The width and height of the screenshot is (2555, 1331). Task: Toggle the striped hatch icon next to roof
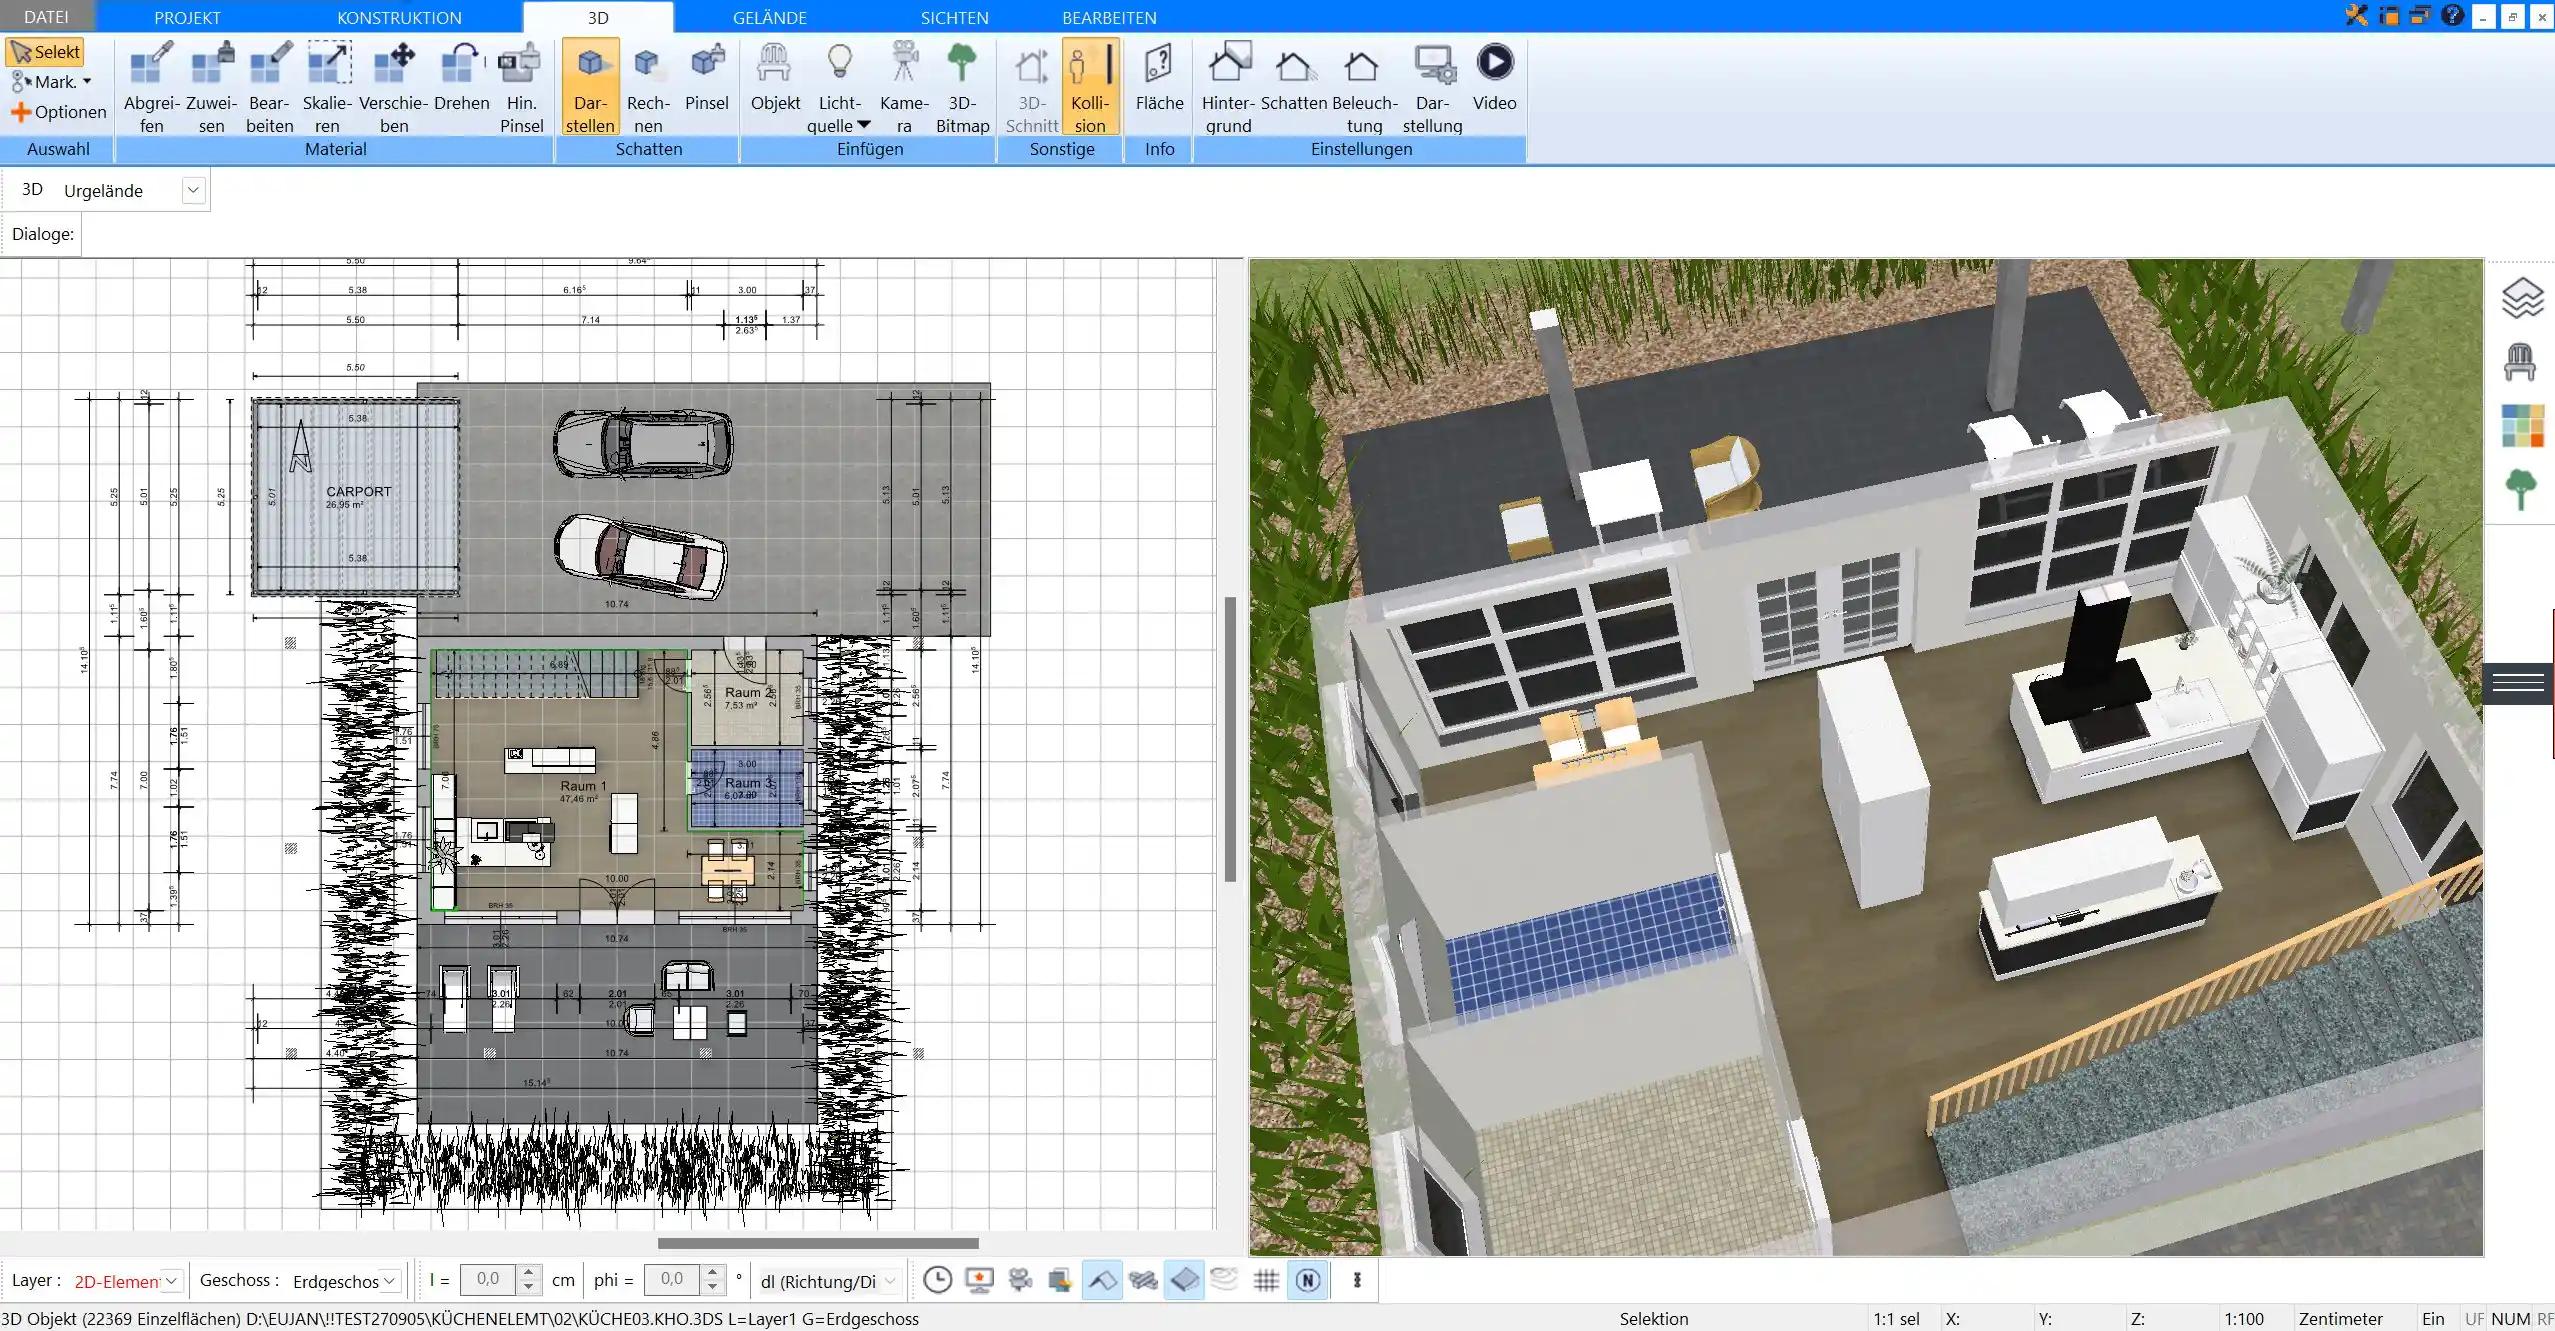(1143, 1280)
